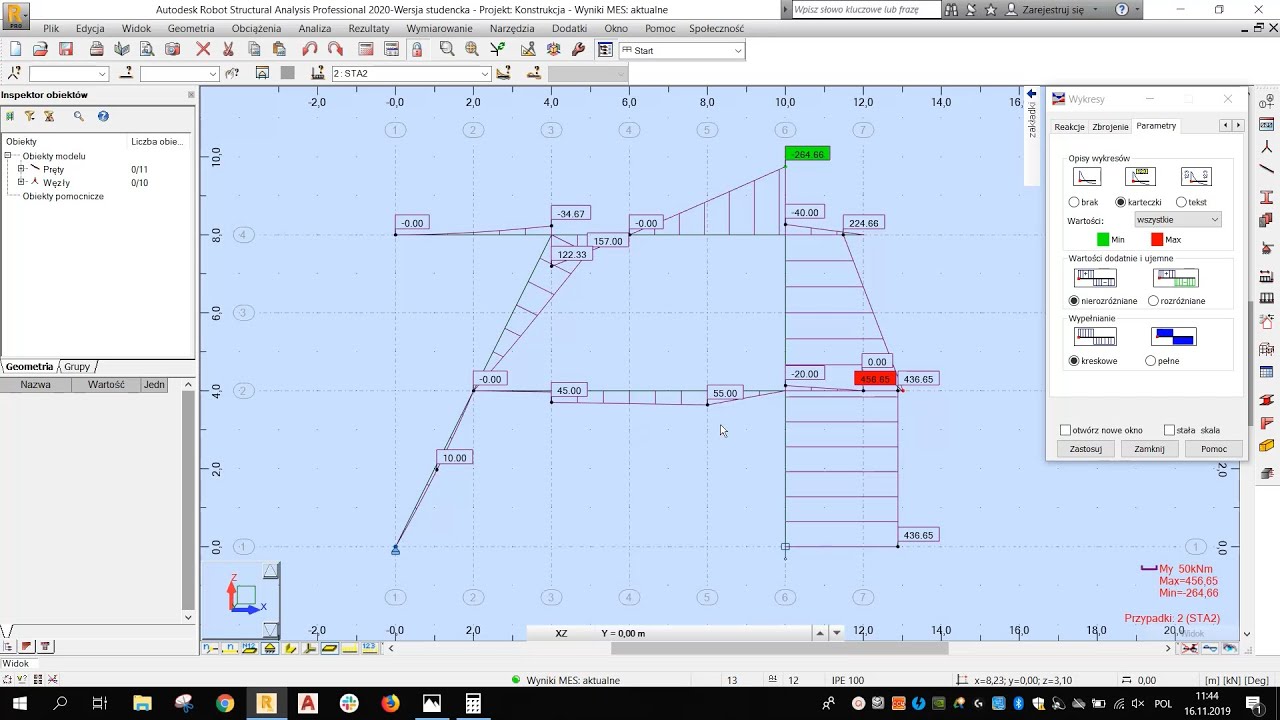Open the Rezultaty menu
Viewport: 1280px width, 720px height.
pos(369,29)
